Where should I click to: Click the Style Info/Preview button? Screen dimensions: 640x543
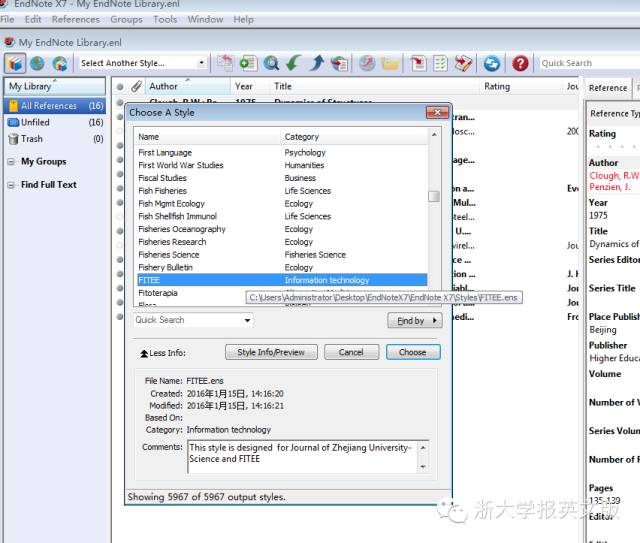click(x=271, y=352)
